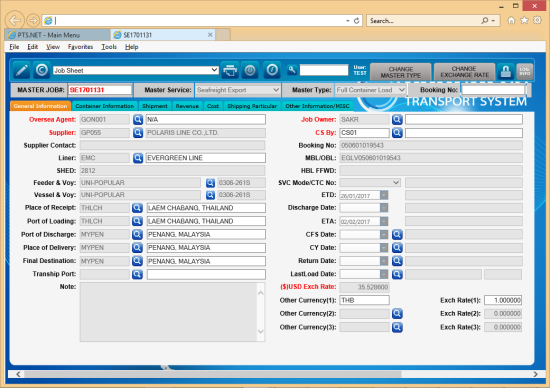
Task: Switch to Container Information tab
Action: (105, 106)
